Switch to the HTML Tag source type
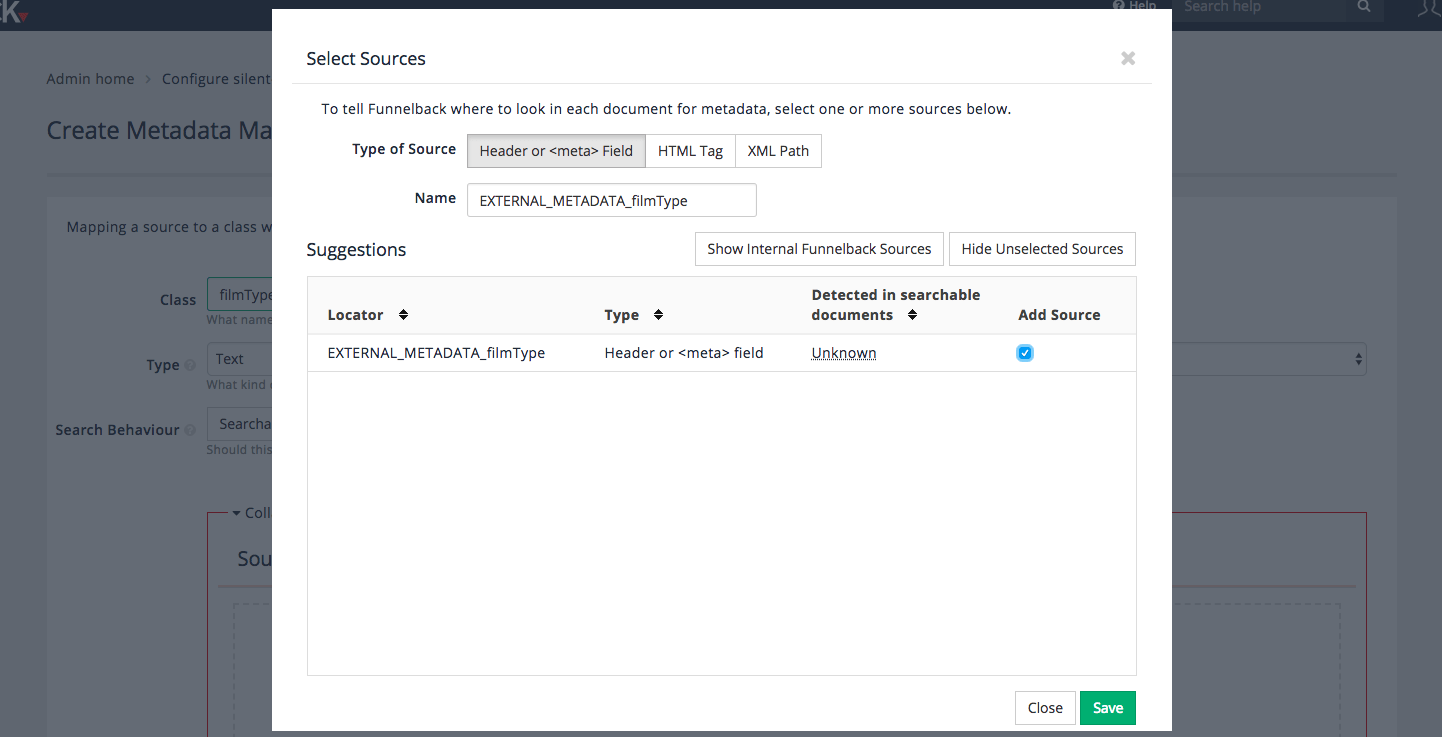Screen dimensions: 1442x737 click(x=690, y=151)
